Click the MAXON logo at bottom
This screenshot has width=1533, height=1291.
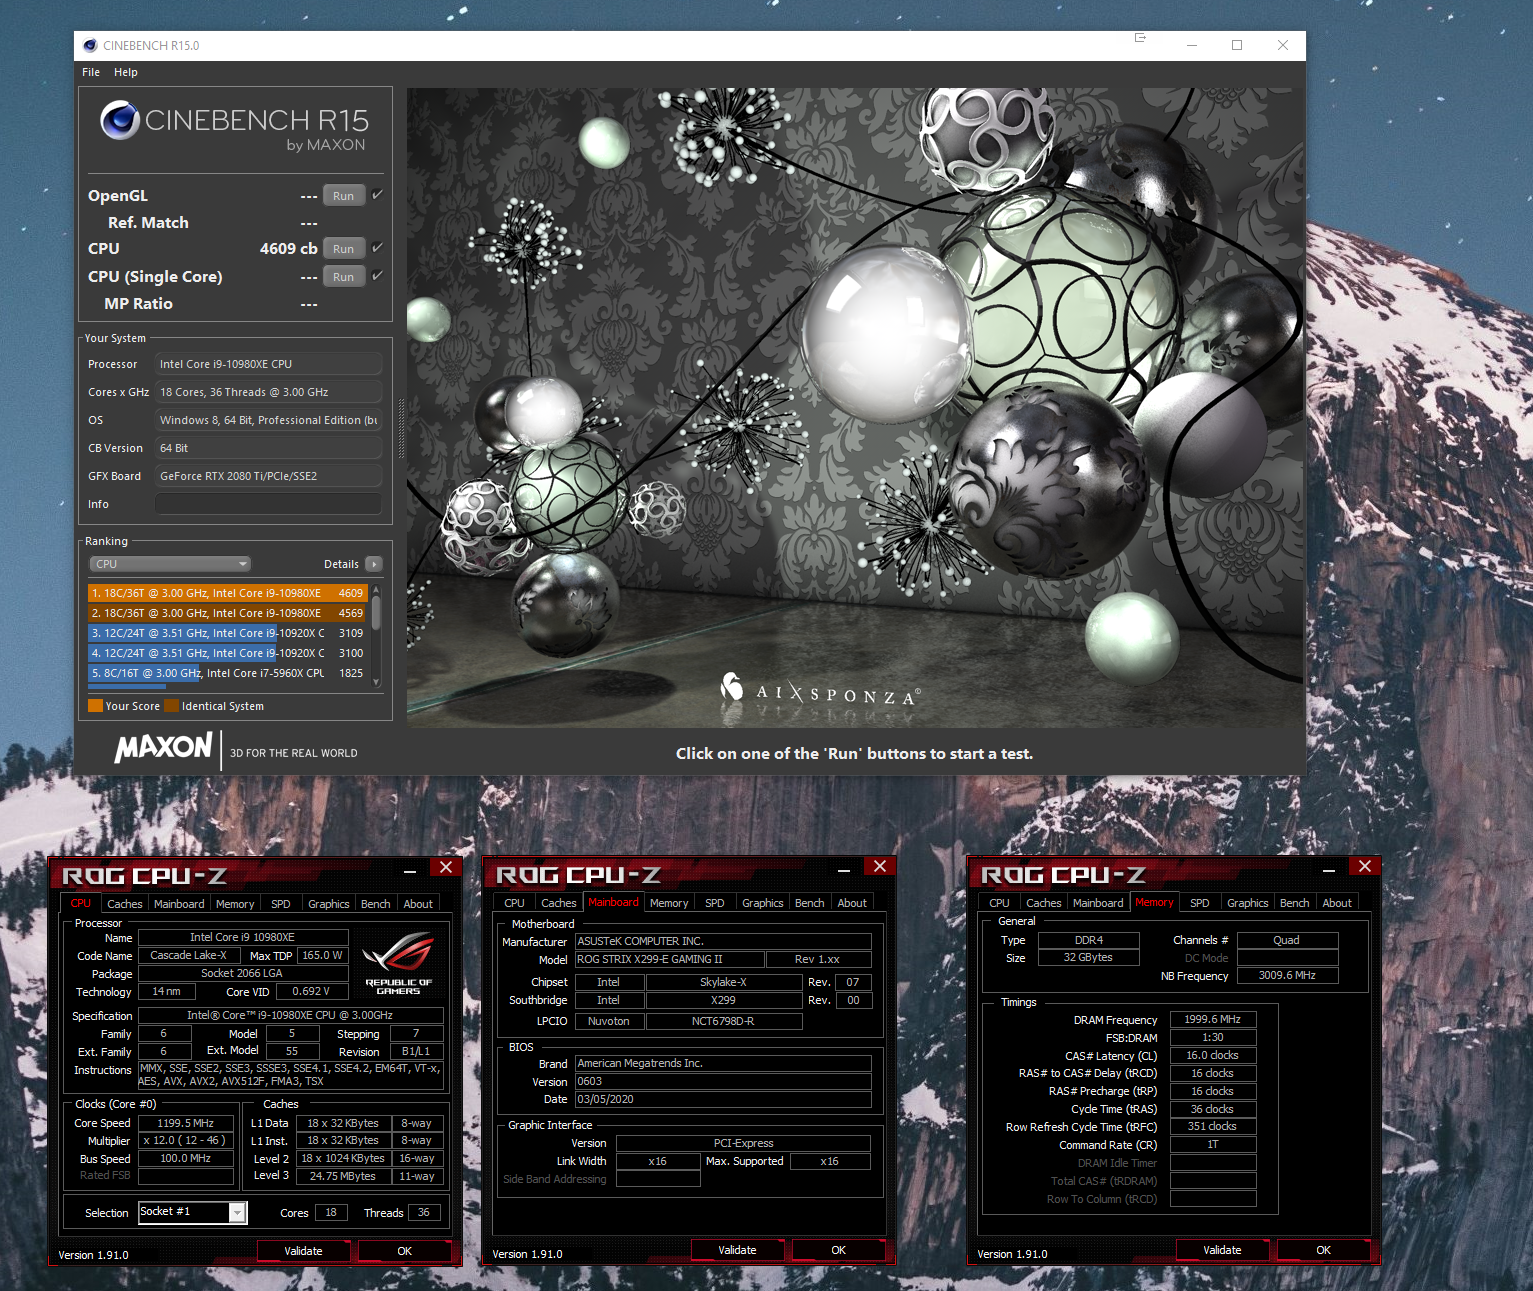pyautogui.click(x=164, y=747)
